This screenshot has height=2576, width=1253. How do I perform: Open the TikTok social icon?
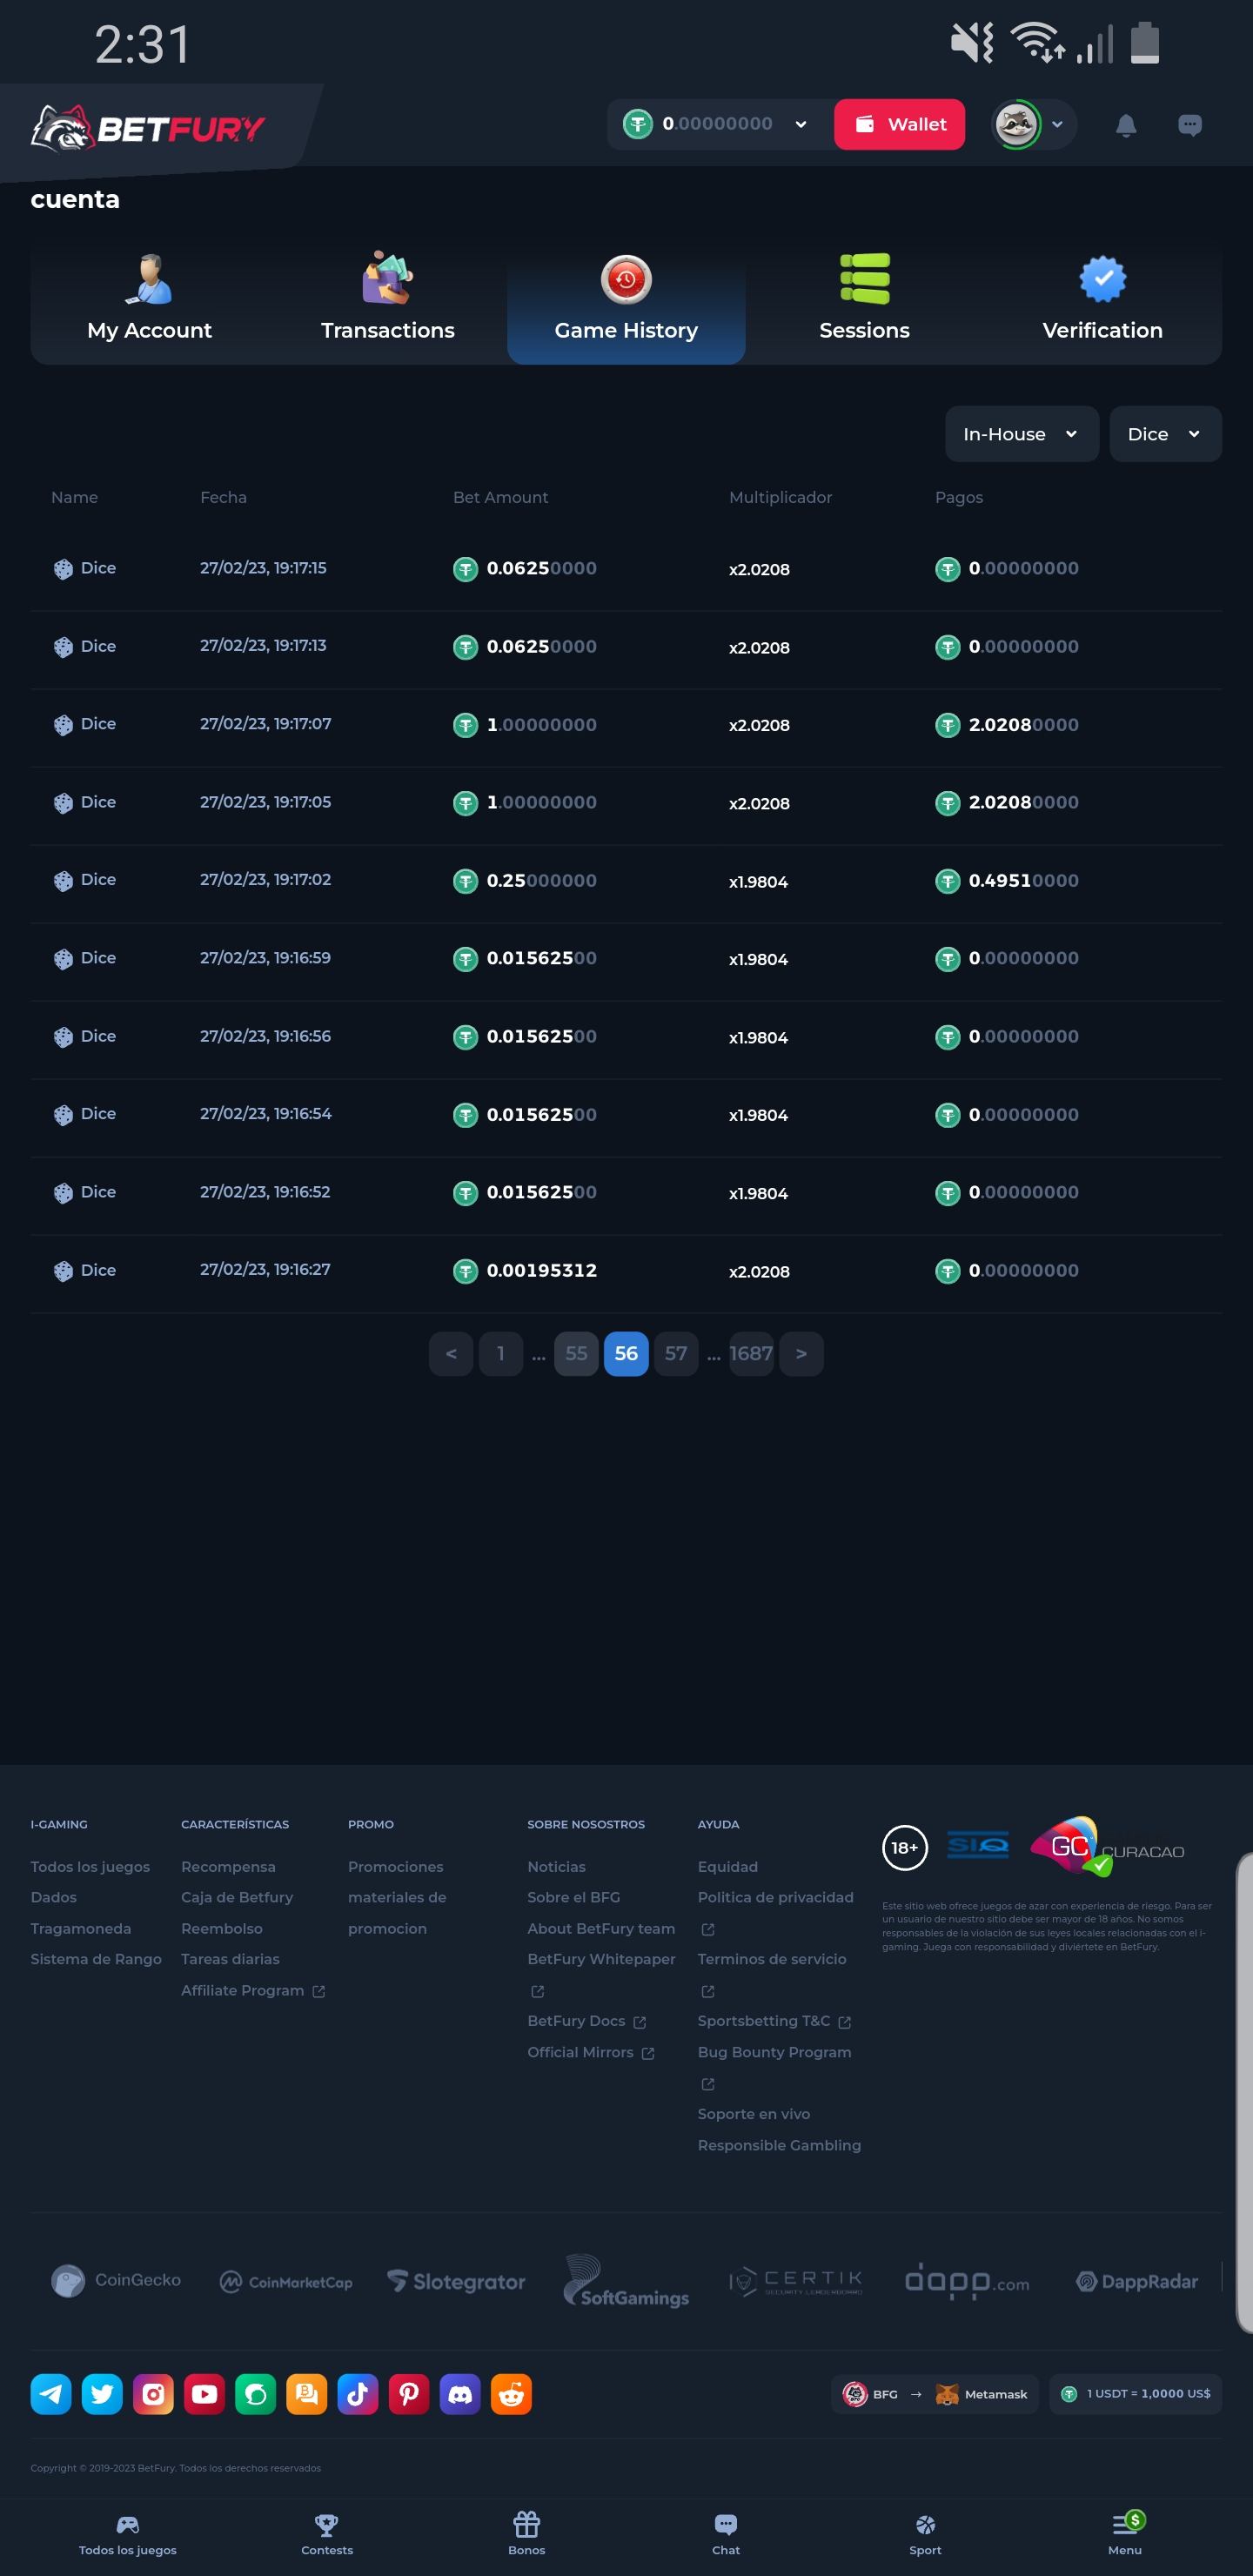pos(358,2394)
